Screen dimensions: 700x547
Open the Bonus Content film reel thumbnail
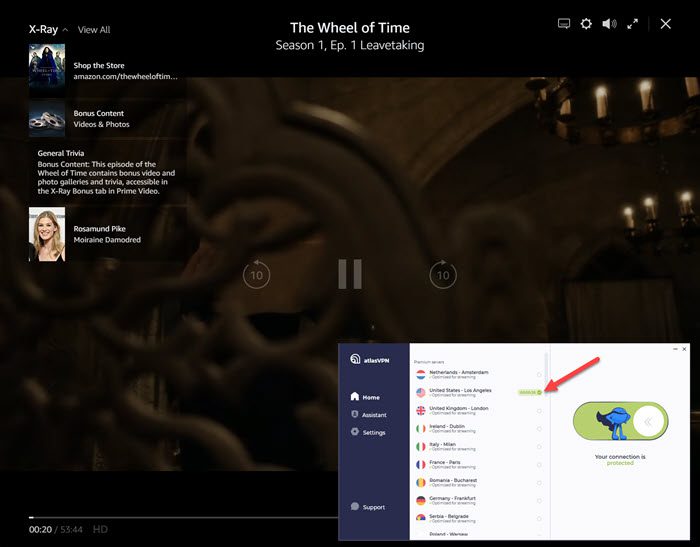(47, 119)
